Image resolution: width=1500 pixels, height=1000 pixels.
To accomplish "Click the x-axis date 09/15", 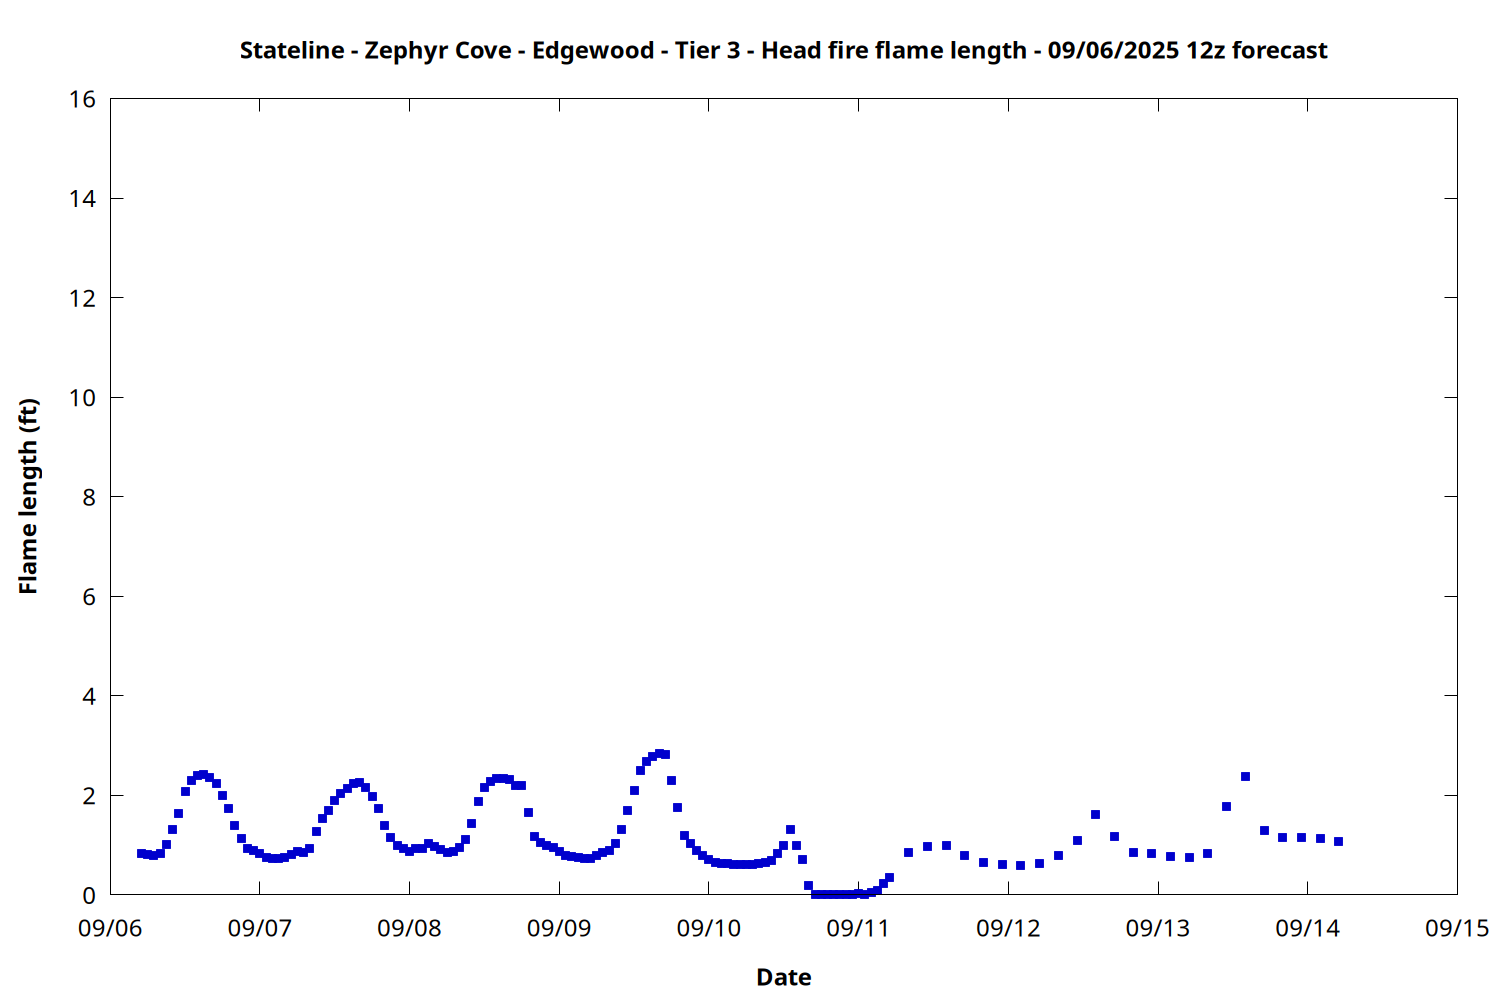I will pos(1457,928).
